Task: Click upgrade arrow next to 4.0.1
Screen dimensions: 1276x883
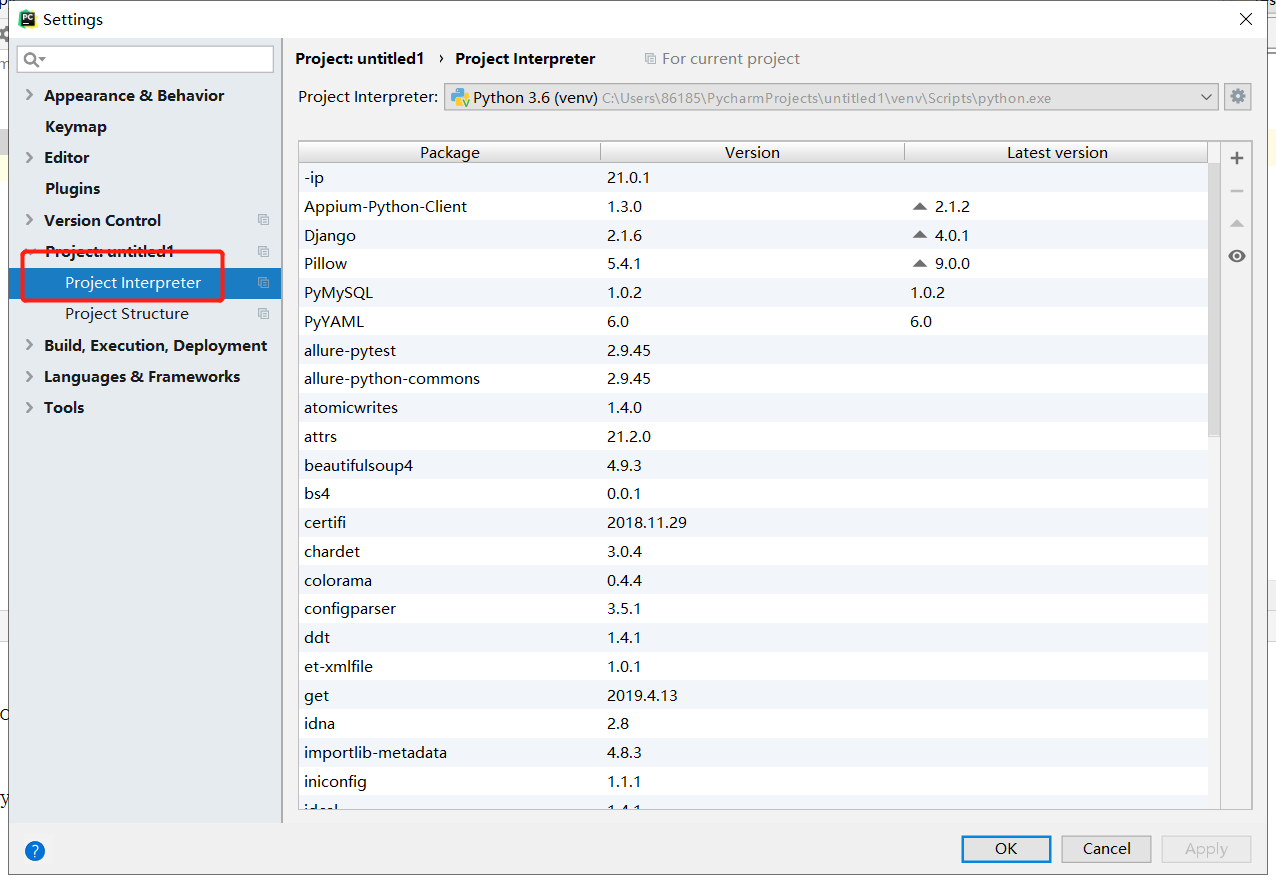Action: point(920,235)
